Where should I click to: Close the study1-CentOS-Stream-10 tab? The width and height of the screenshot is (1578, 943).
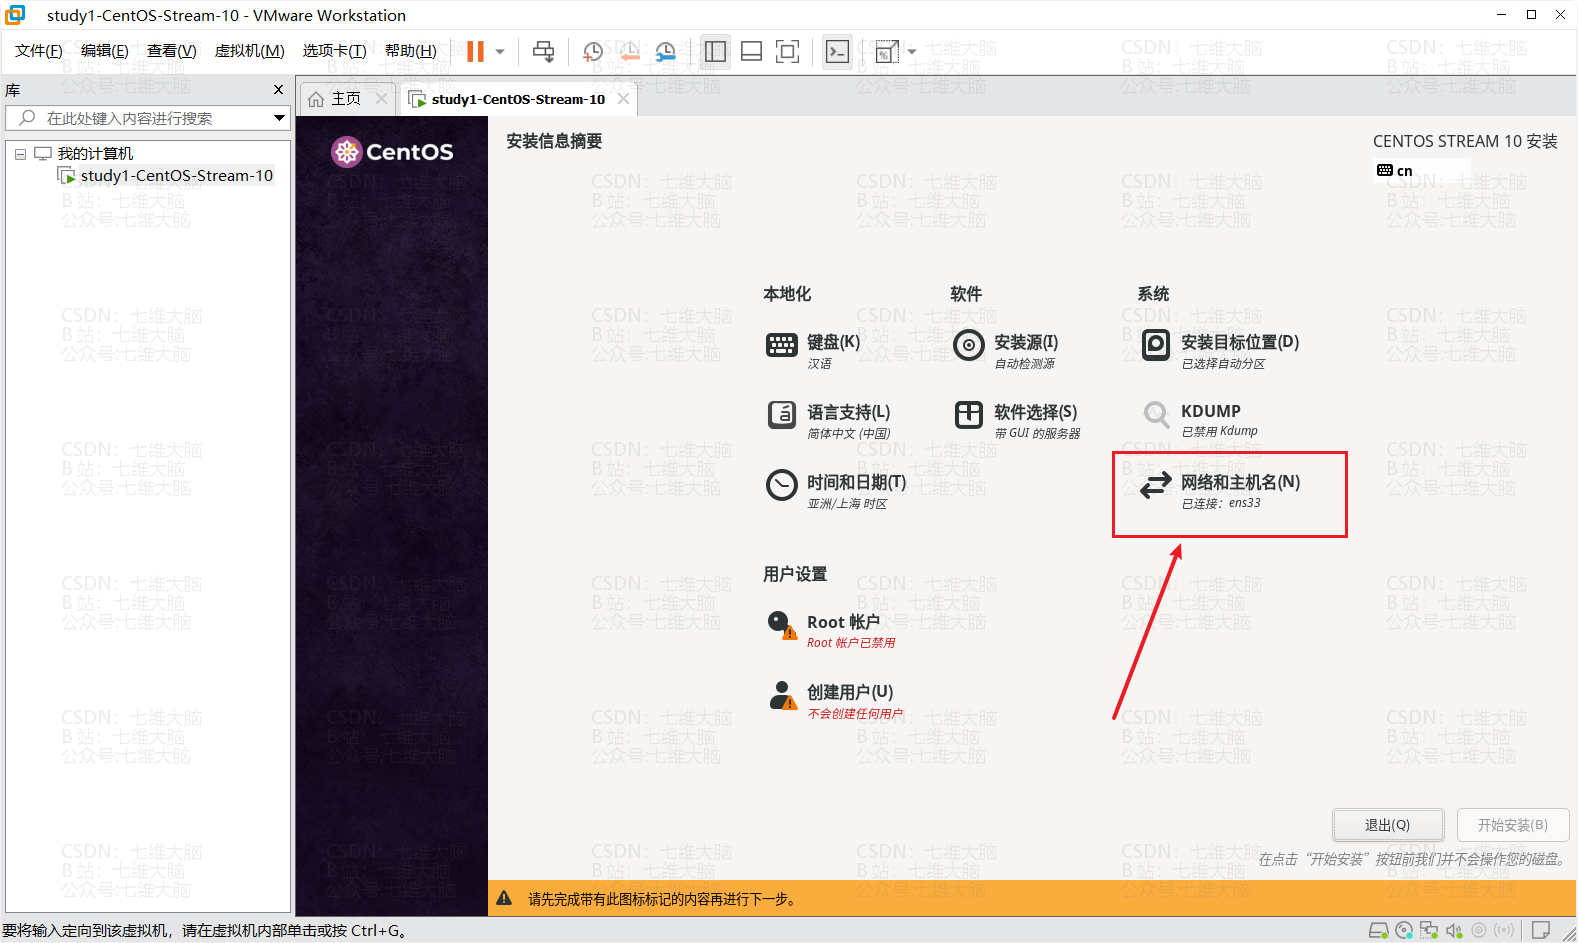coord(624,99)
